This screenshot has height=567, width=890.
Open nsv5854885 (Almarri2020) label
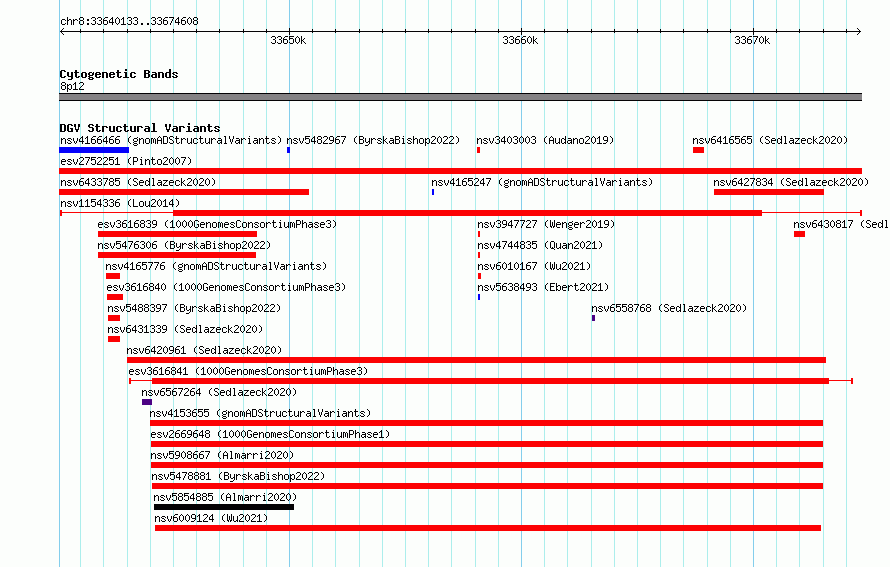225,497
